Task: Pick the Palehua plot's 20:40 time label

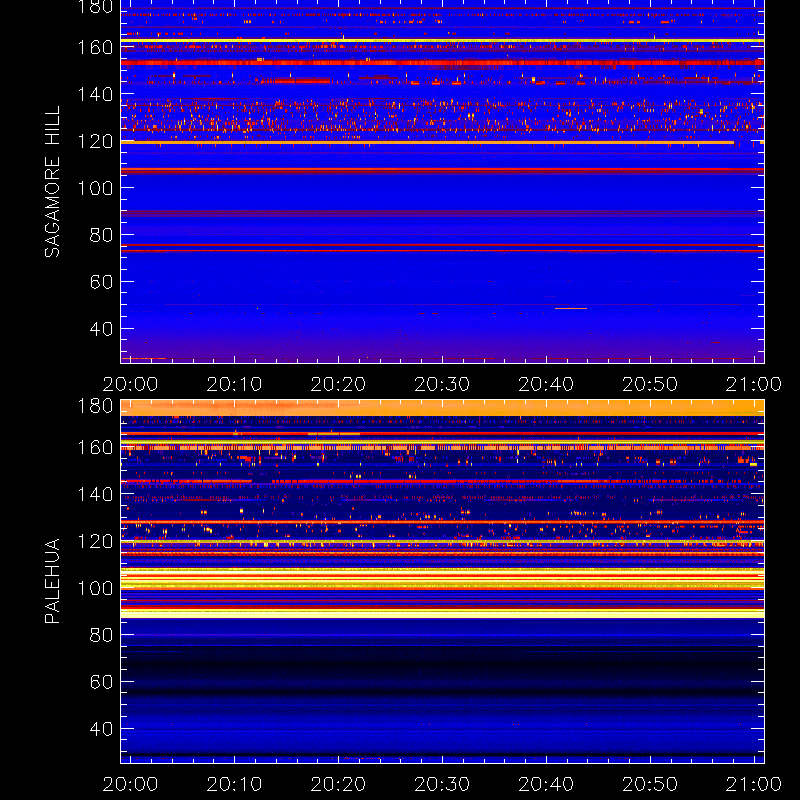Action: click(546, 784)
